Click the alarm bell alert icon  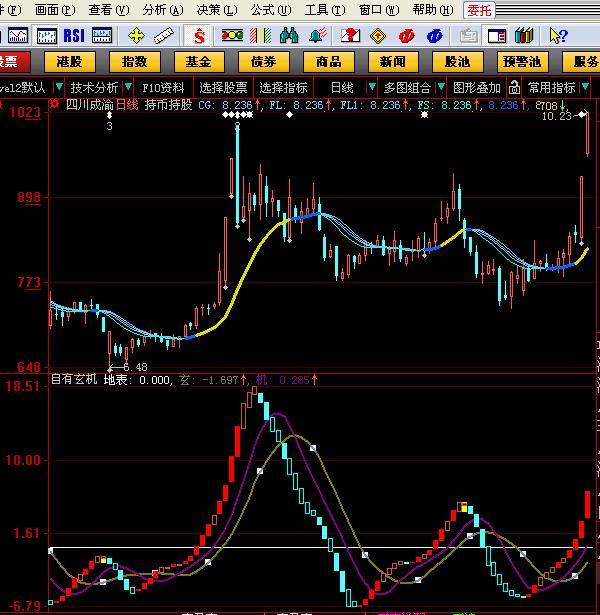tap(318, 36)
